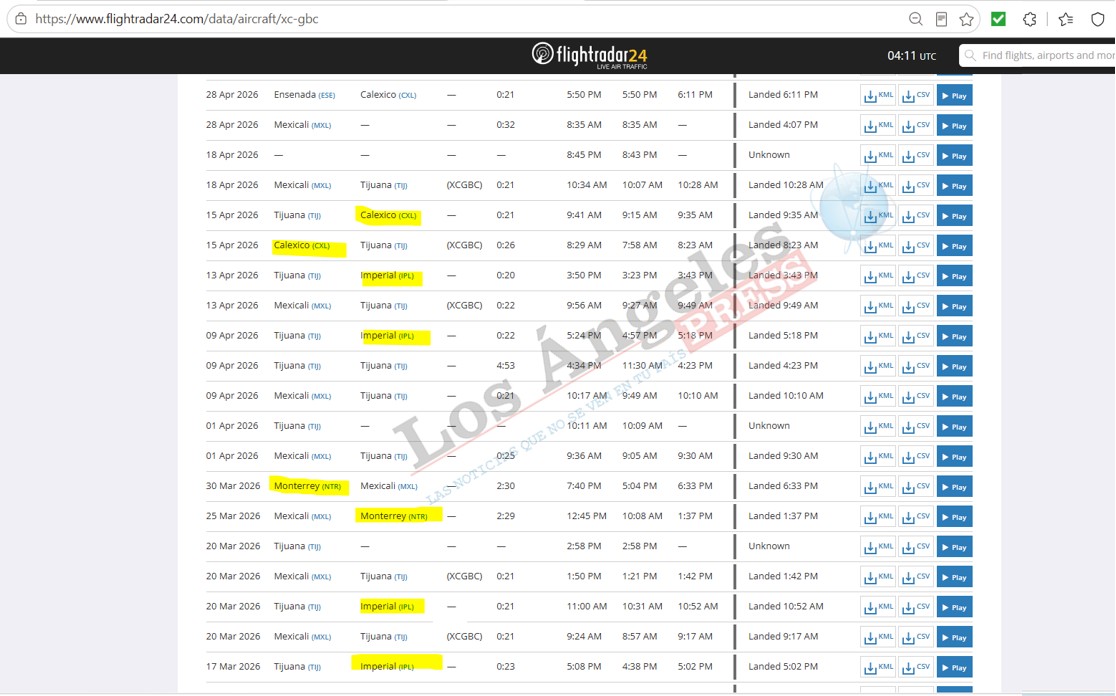The image size is (1116, 696).
Task: Download CSV for 18 Apr Unknown flight
Action: click(x=916, y=155)
